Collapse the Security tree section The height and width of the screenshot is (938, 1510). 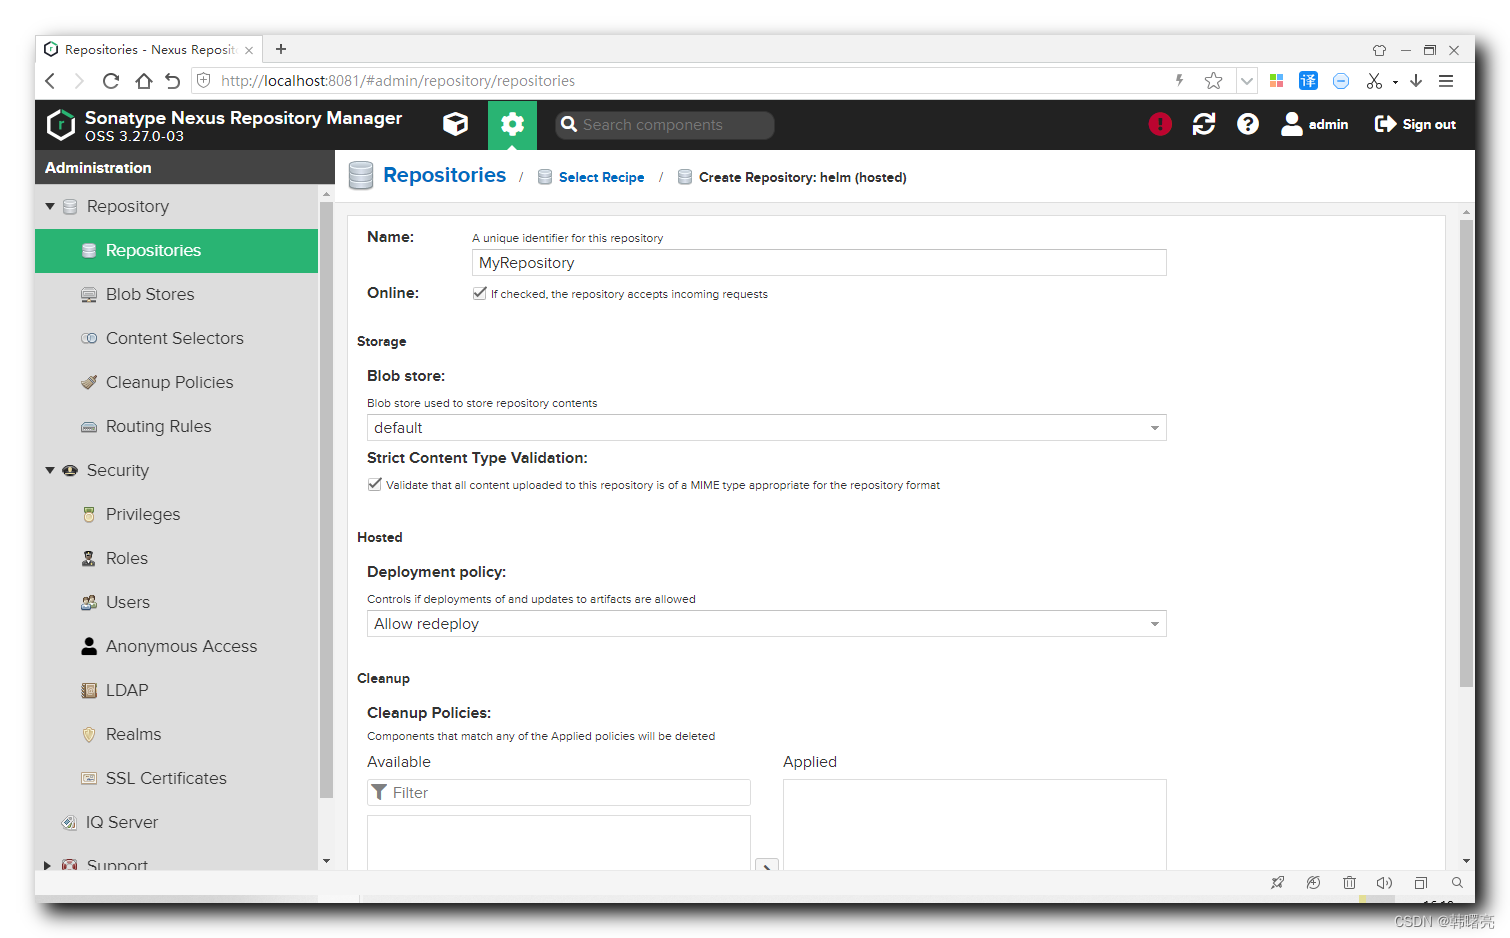pos(50,470)
